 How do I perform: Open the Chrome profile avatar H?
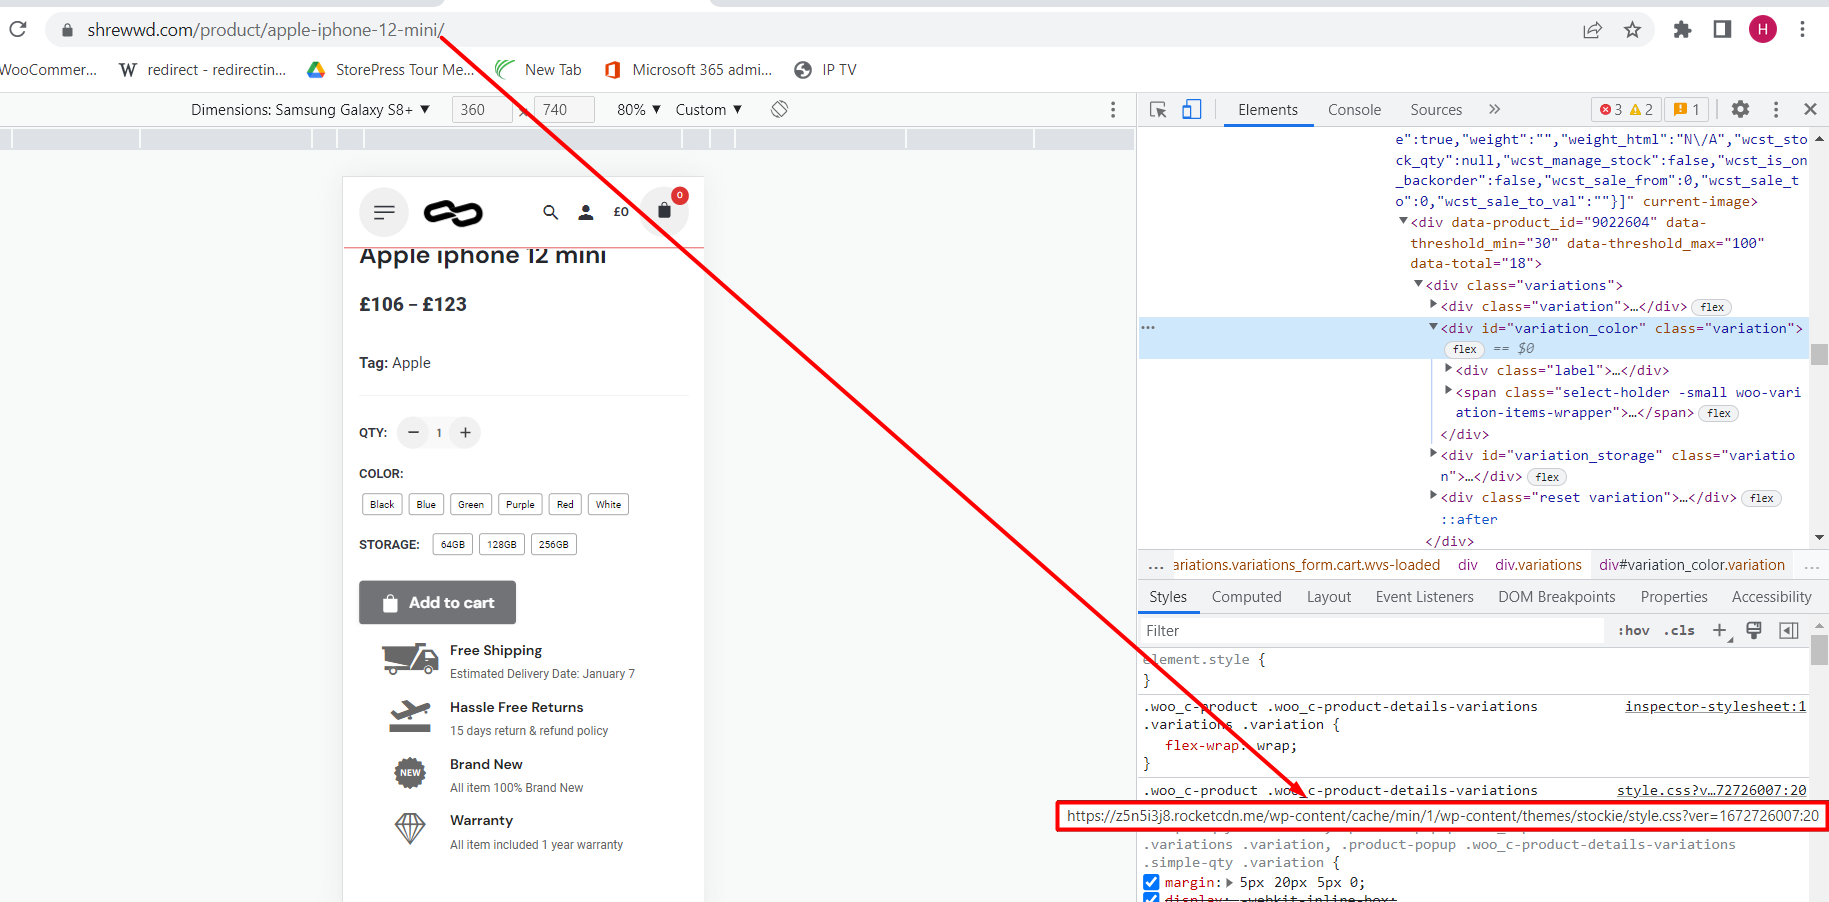(1763, 29)
